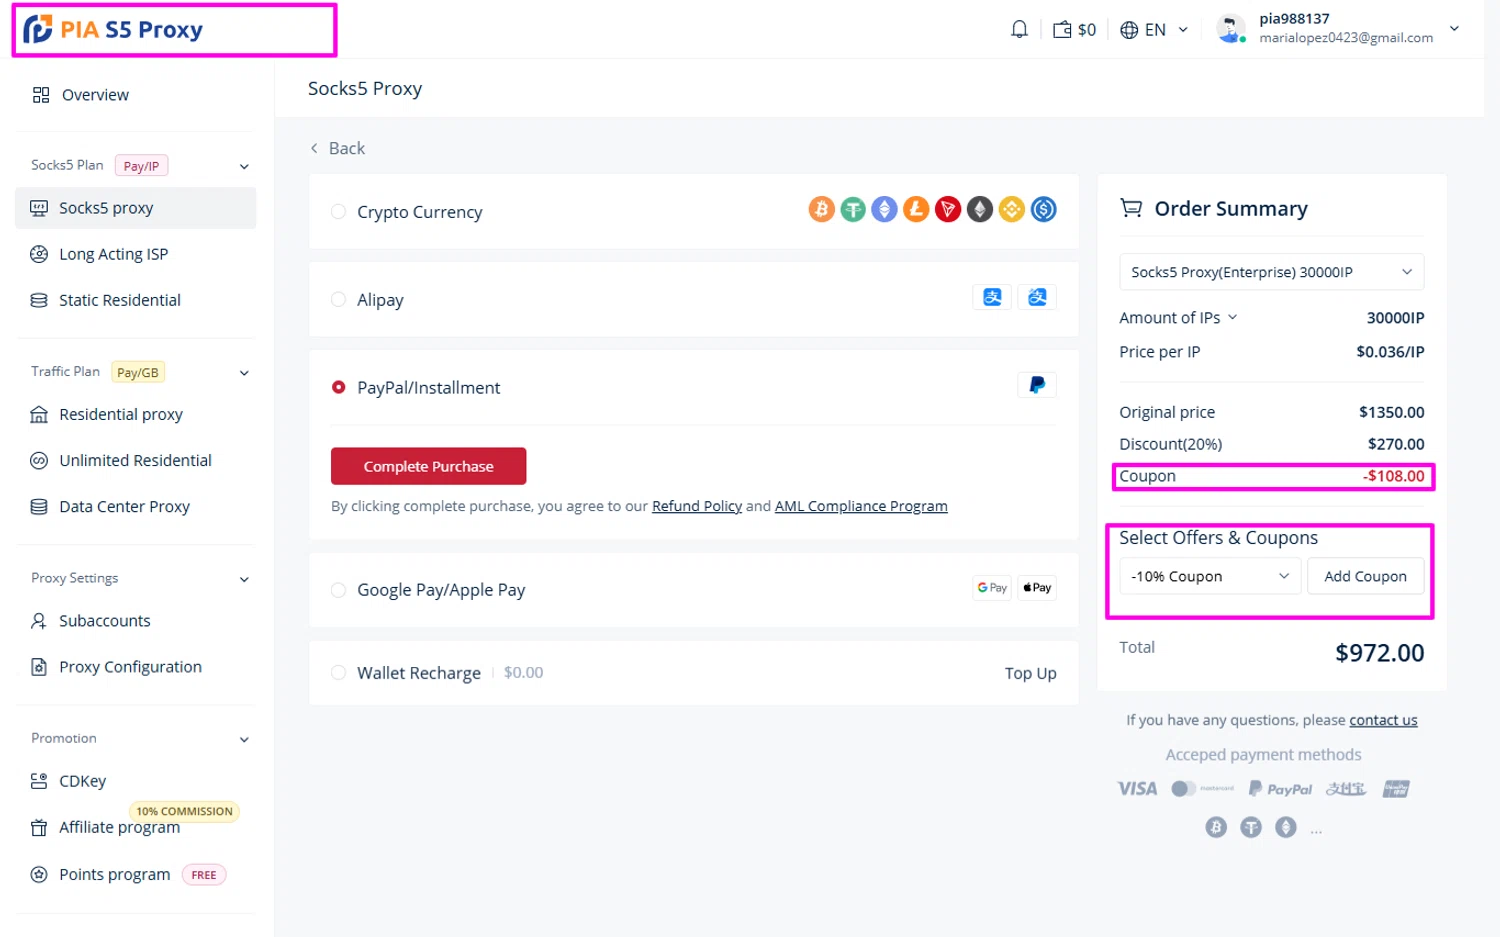Click the Complete Purchase button
The height and width of the screenshot is (937, 1500).
tap(428, 466)
